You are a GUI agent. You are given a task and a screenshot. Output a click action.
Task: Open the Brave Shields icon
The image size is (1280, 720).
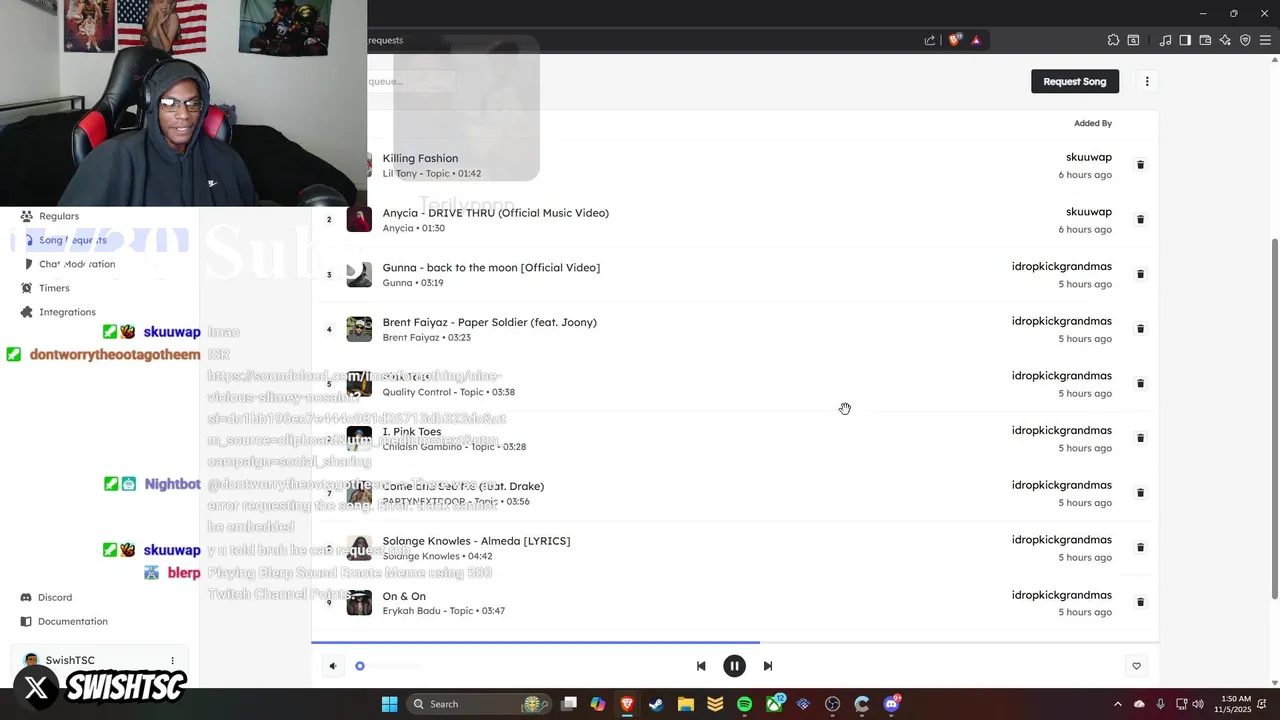click(x=955, y=40)
